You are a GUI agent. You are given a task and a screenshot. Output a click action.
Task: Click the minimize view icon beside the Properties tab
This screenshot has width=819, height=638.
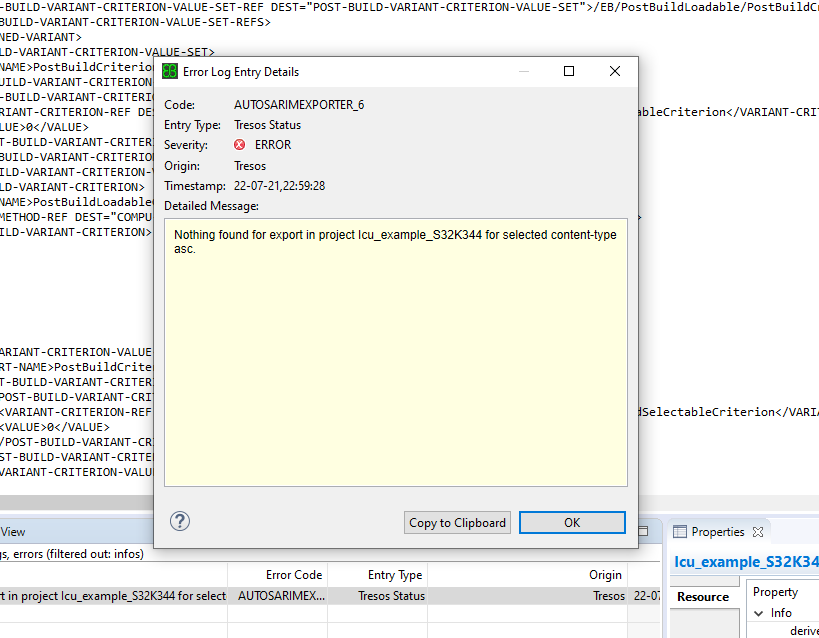641,530
